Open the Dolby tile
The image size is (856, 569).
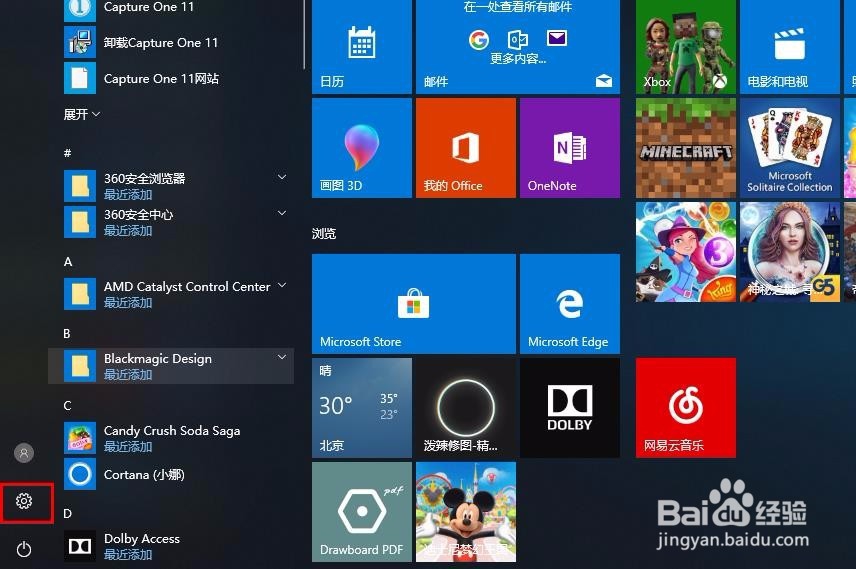point(570,408)
